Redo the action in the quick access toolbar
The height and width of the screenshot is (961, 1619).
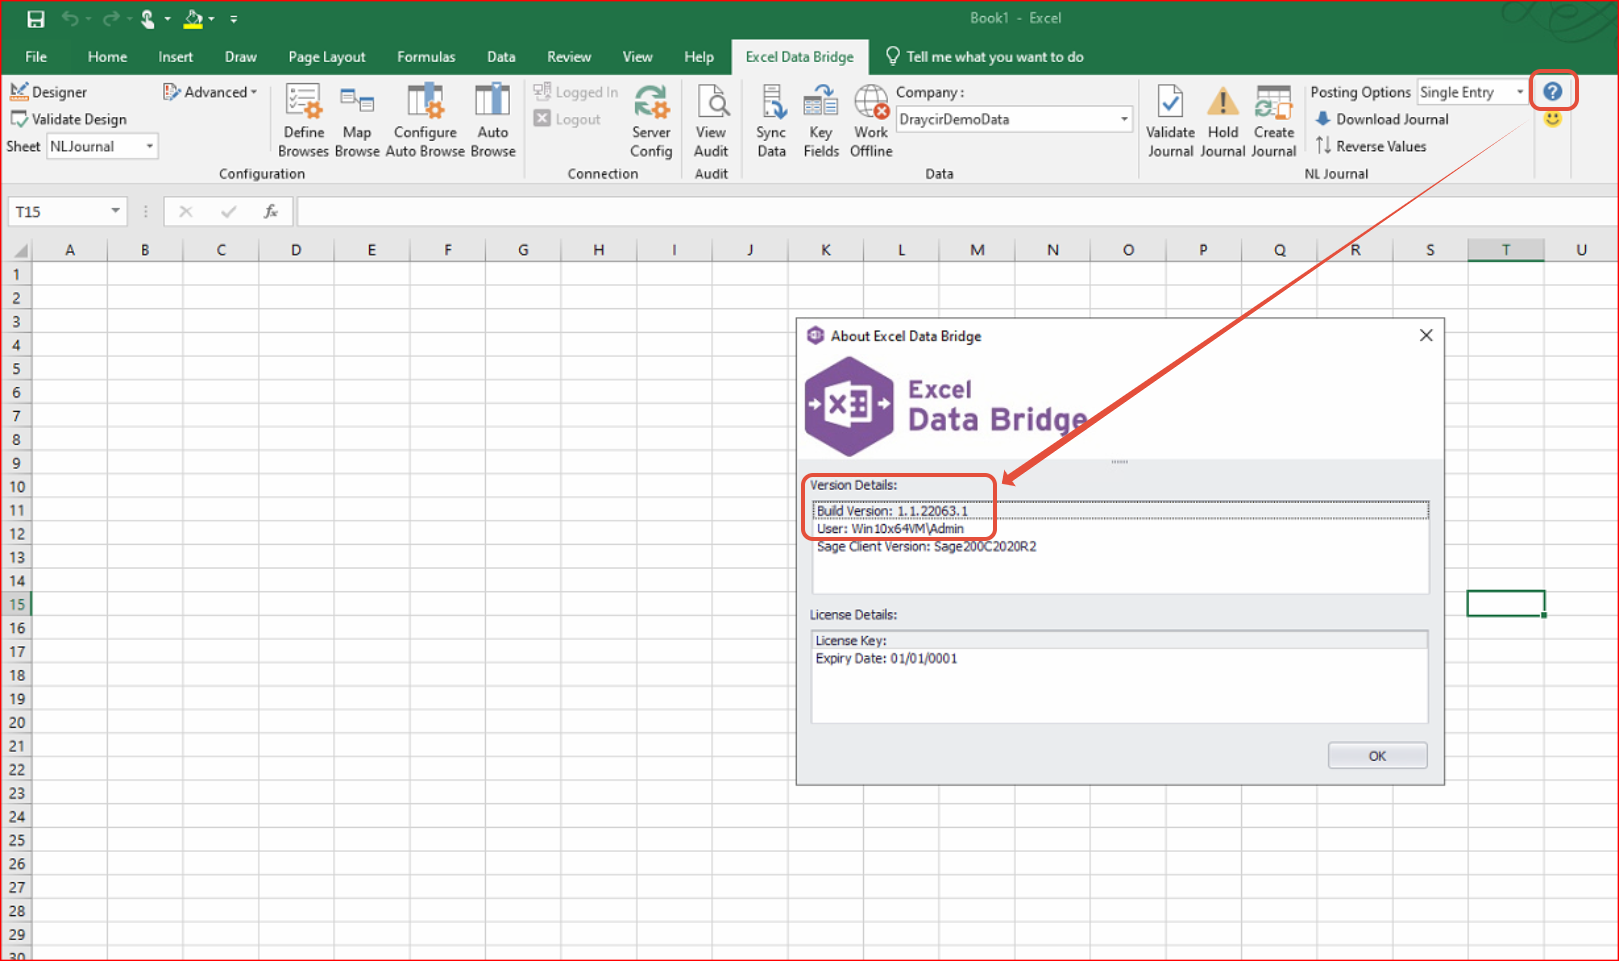pos(111,19)
